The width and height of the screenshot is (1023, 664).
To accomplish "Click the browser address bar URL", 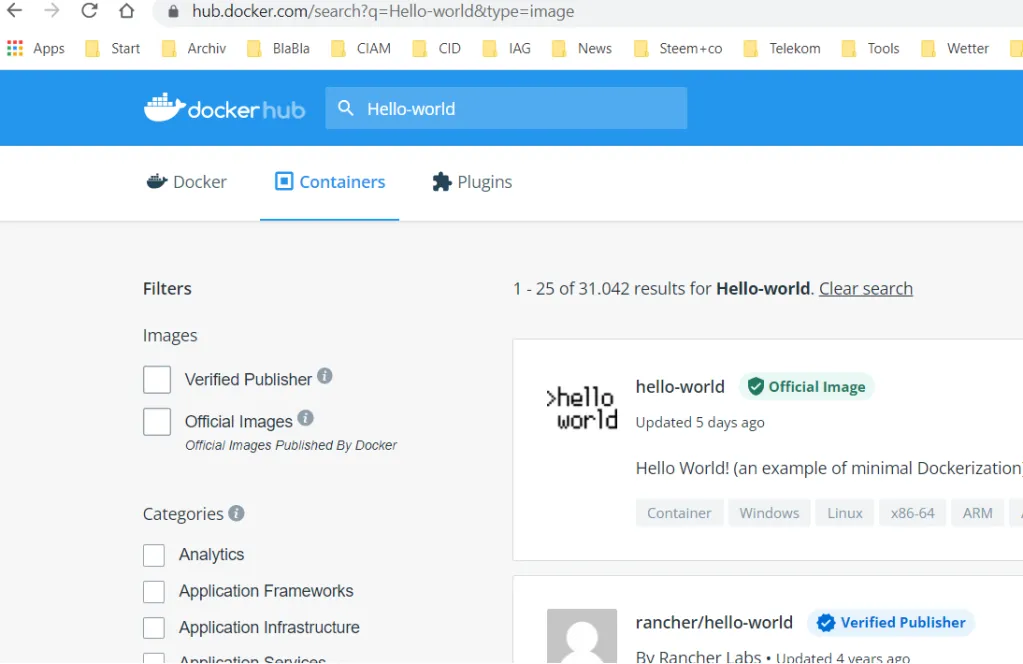I will point(383,11).
